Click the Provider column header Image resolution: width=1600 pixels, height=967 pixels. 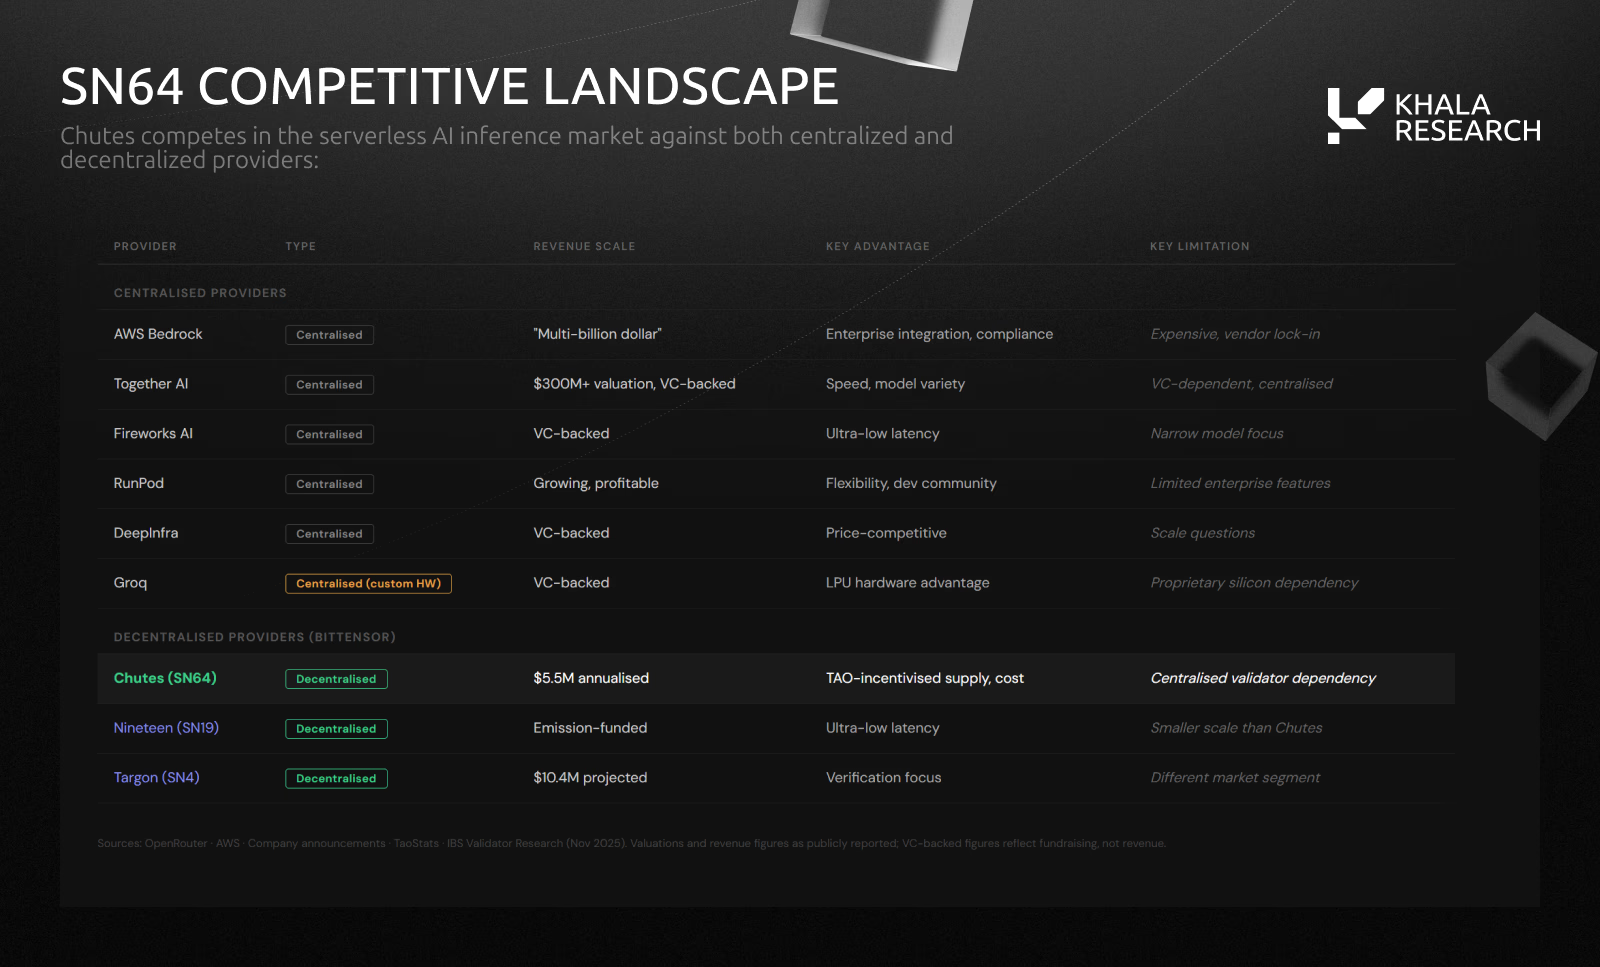click(x=145, y=247)
